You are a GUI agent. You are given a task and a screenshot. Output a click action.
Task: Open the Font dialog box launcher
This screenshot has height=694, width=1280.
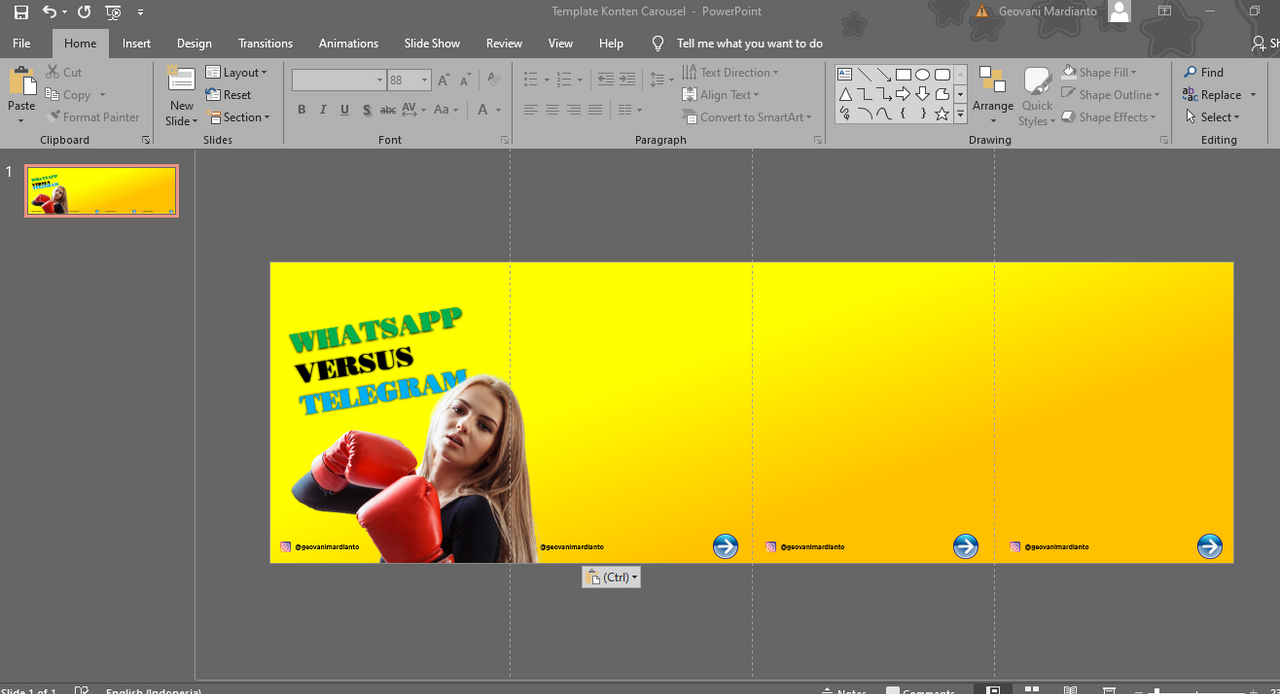coord(504,140)
